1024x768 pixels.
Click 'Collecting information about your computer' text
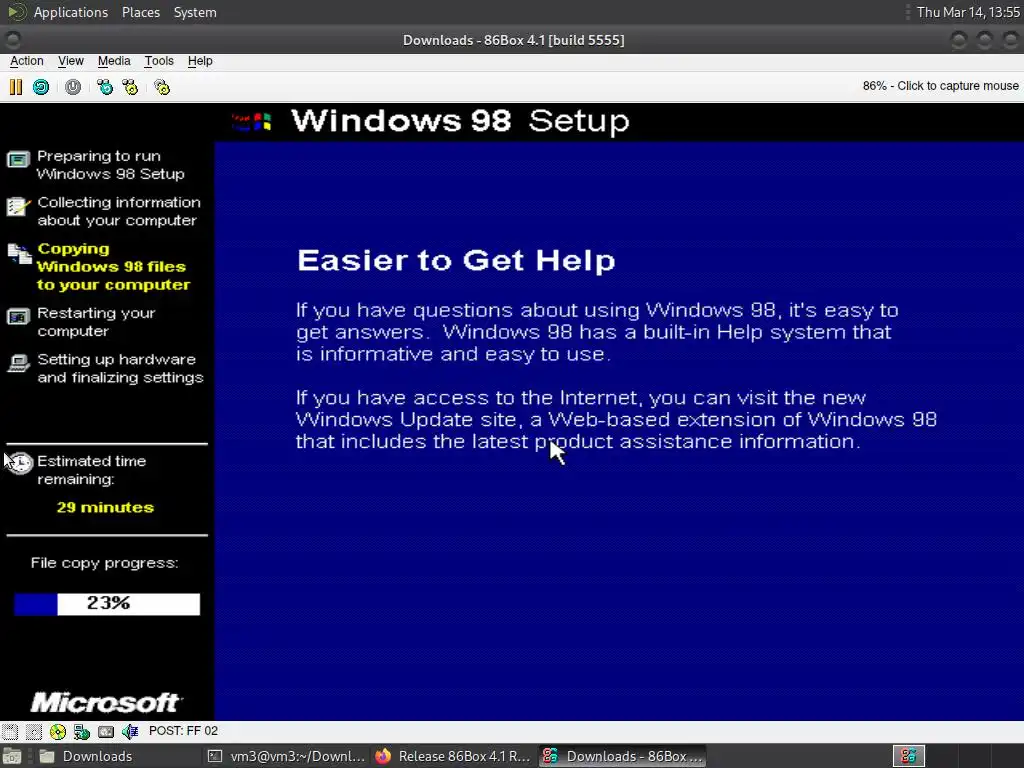click(x=119, y=211)
